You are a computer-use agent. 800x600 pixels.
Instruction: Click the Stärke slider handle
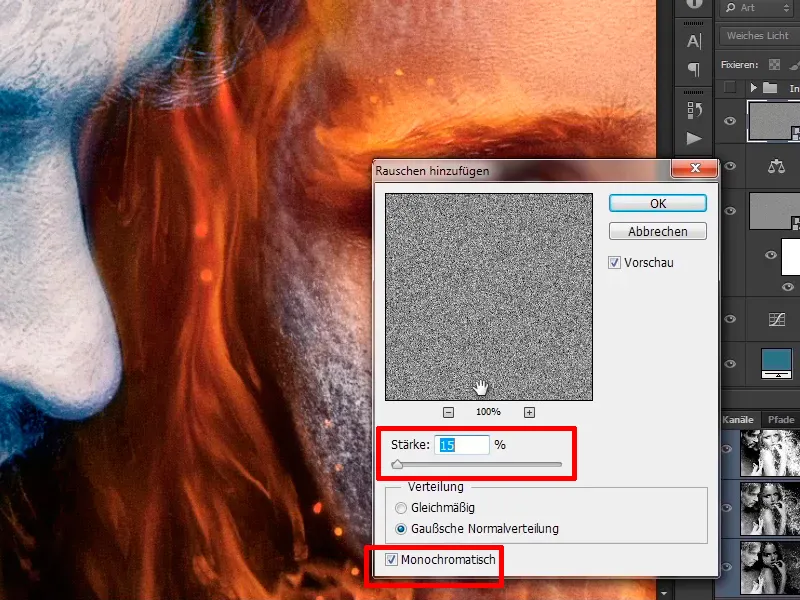point(397,465)
